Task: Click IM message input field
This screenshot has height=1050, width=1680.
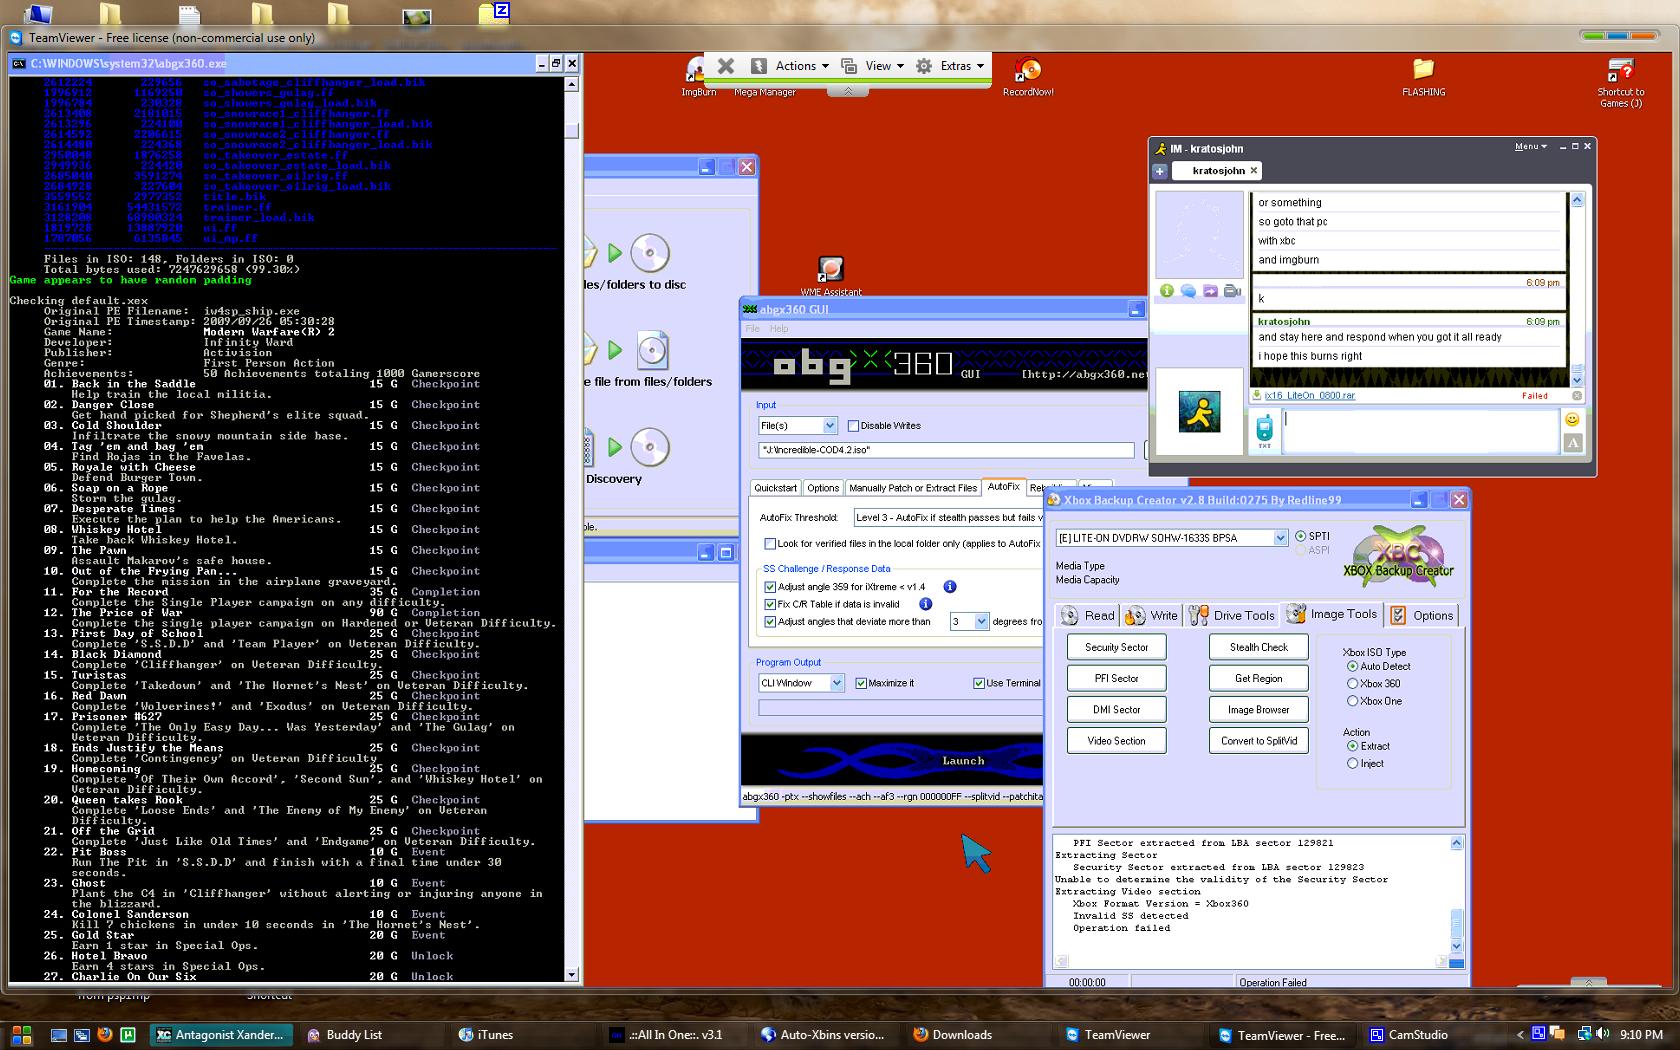Action: [1420, 432]
